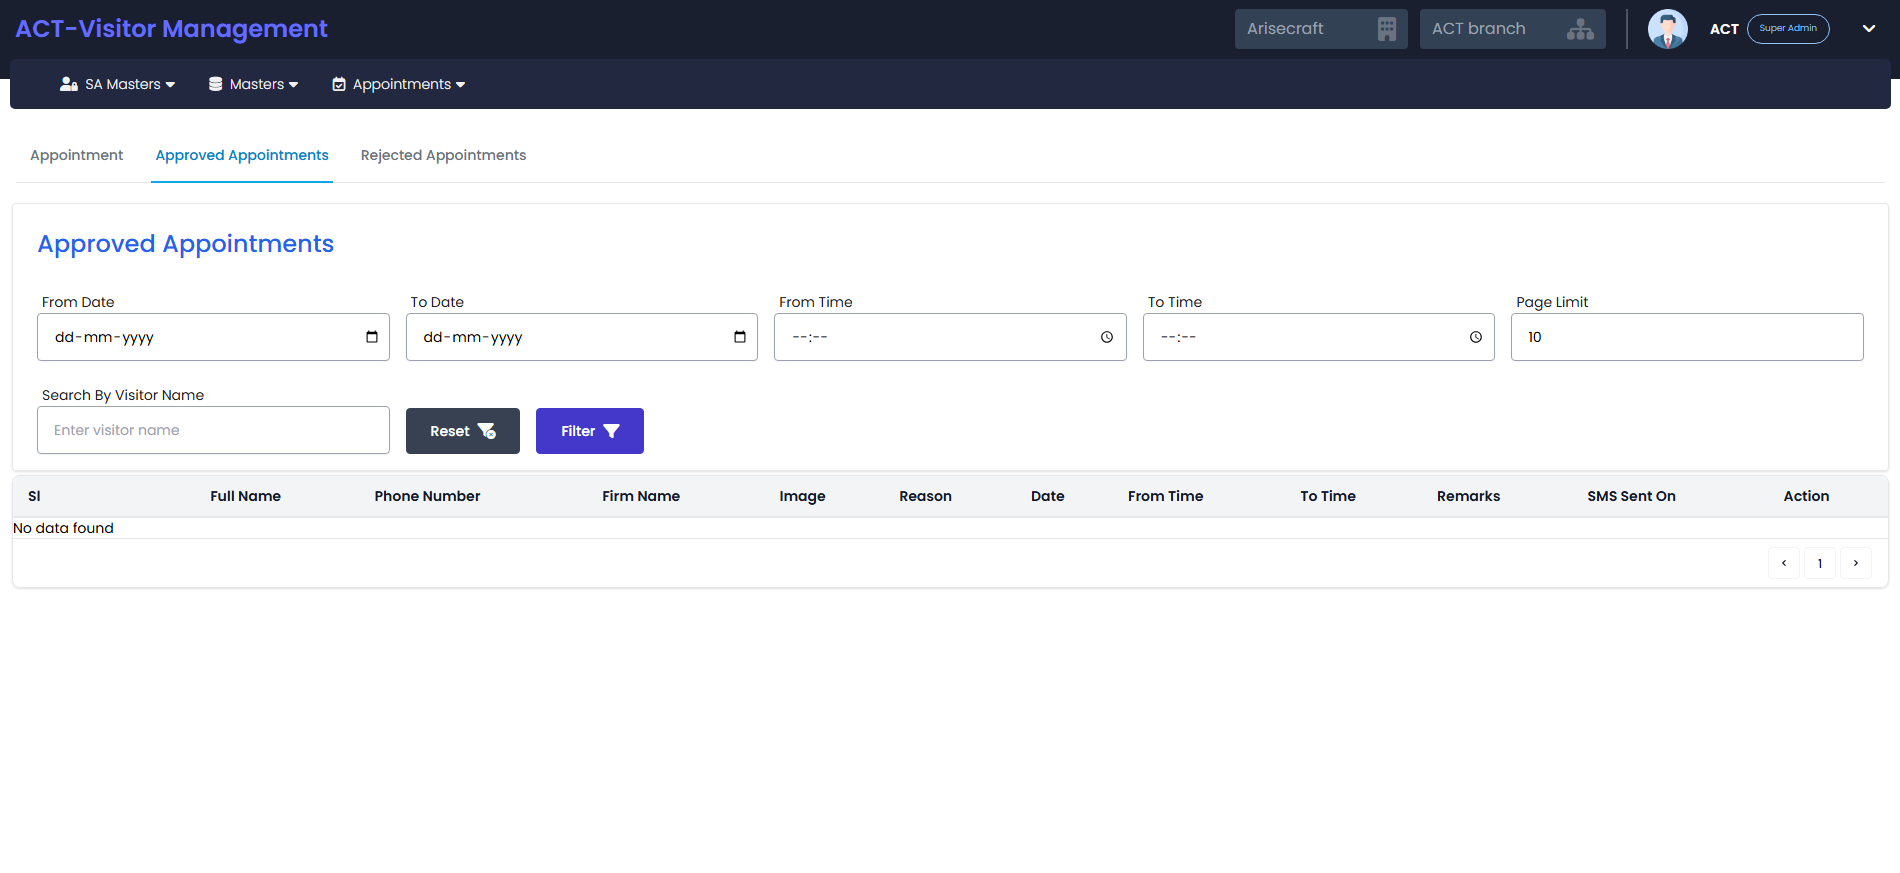Click the Phone Number column header

coord(427,496)
